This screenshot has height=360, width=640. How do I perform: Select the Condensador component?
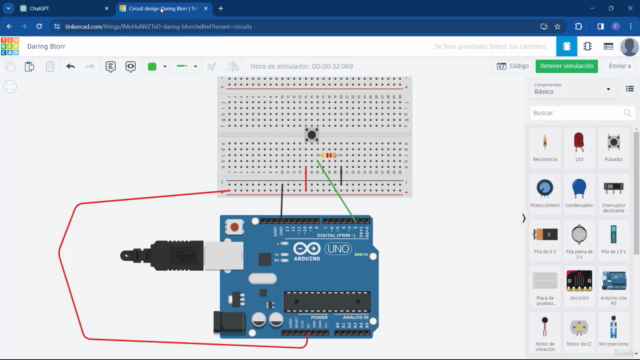(x=579, y=193)
